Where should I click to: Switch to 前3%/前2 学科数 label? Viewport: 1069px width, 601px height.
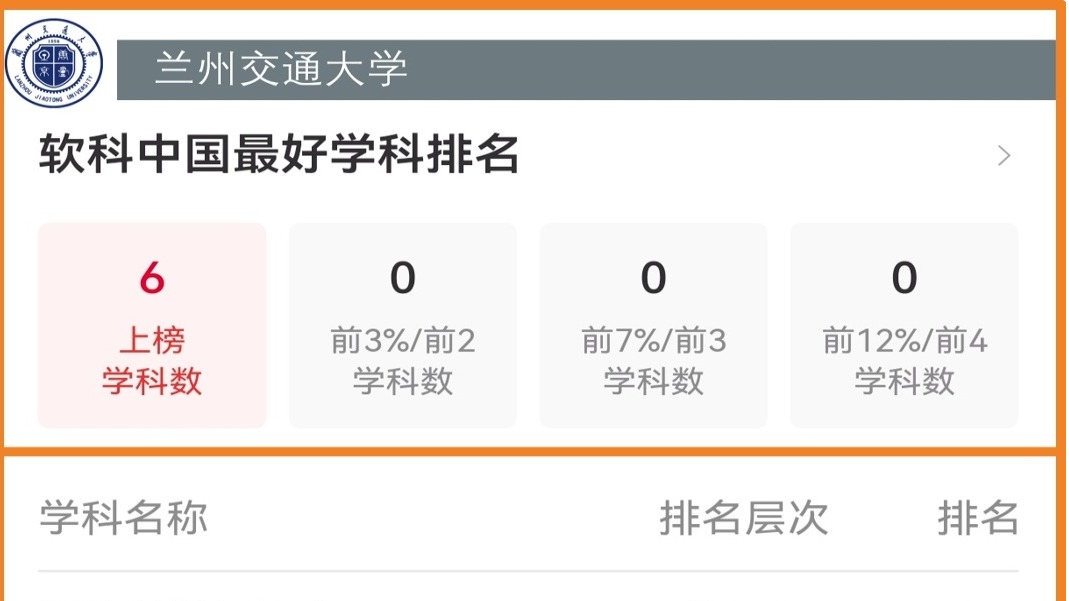pyautogui.click(x=403, y=362)
